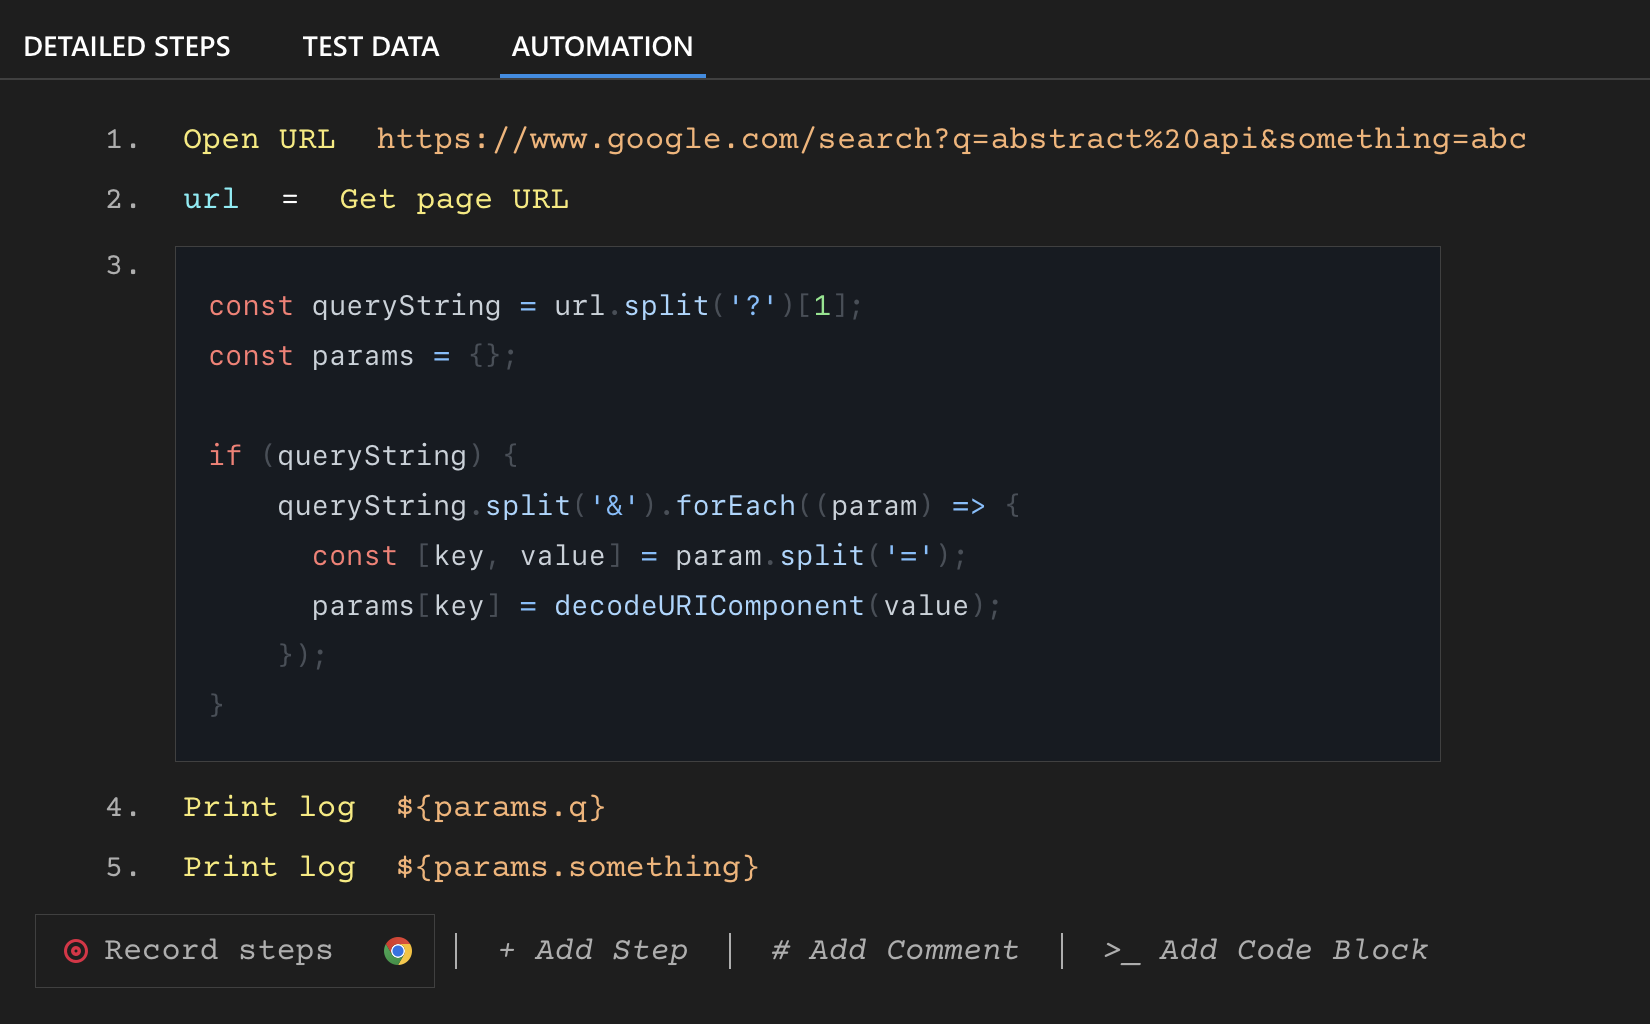Image resolution: width=1650 pixels, height=1024 pixels.
Task: Create a code block with Add Code Block
Action: click(1294, 951)
